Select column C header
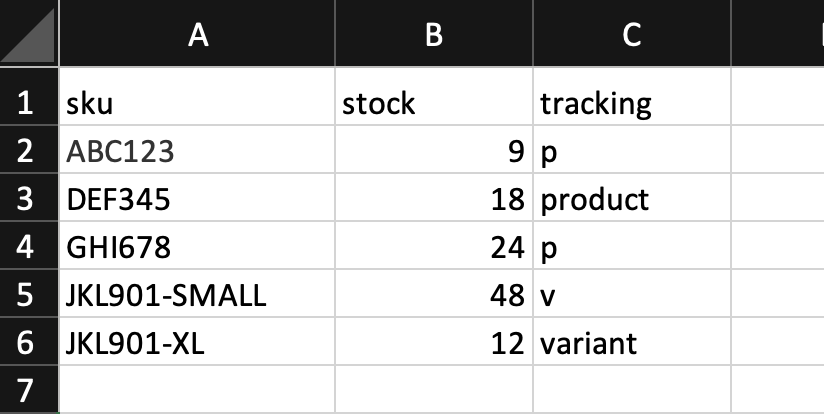The image size is (824, 414). click(632, 33)
